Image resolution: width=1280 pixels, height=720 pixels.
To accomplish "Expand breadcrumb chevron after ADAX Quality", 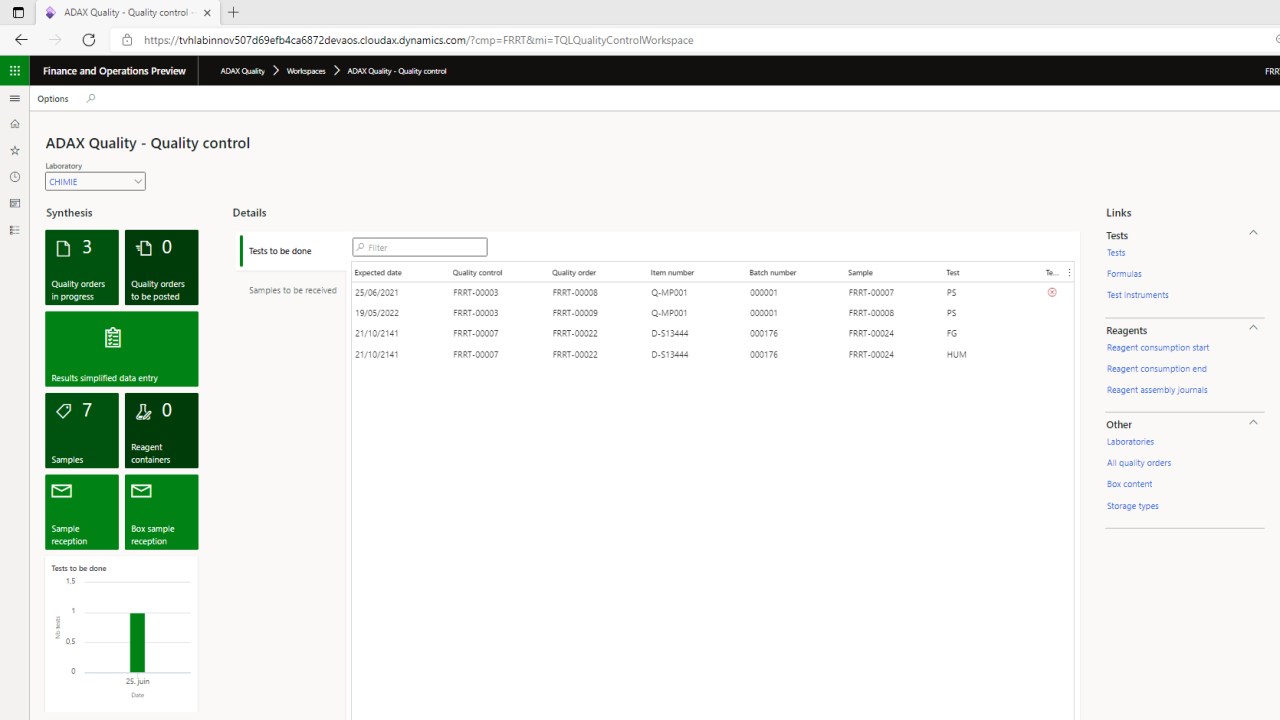I will (x=275, y=71).
